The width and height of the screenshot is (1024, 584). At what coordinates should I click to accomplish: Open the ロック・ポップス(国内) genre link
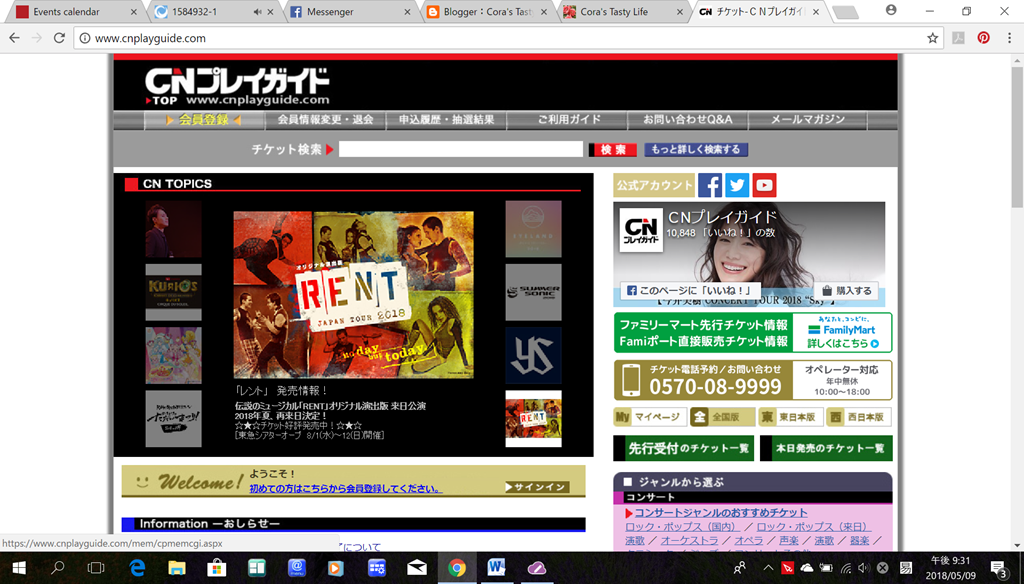pos(682,527)
